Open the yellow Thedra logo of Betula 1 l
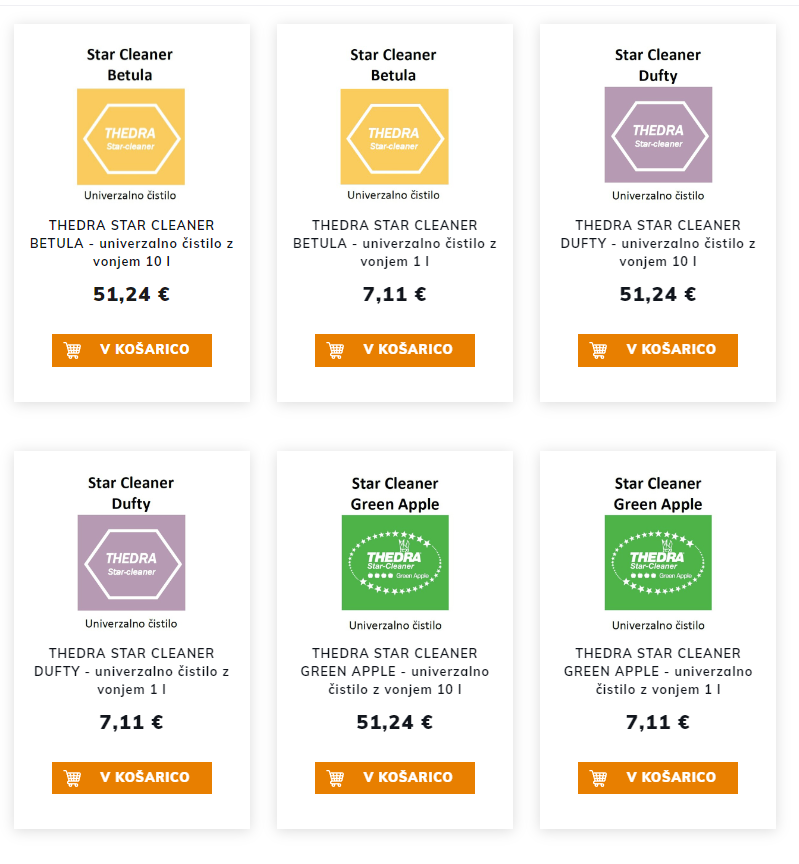This screenshot has height=864, width=799. (x=394, y=137)
